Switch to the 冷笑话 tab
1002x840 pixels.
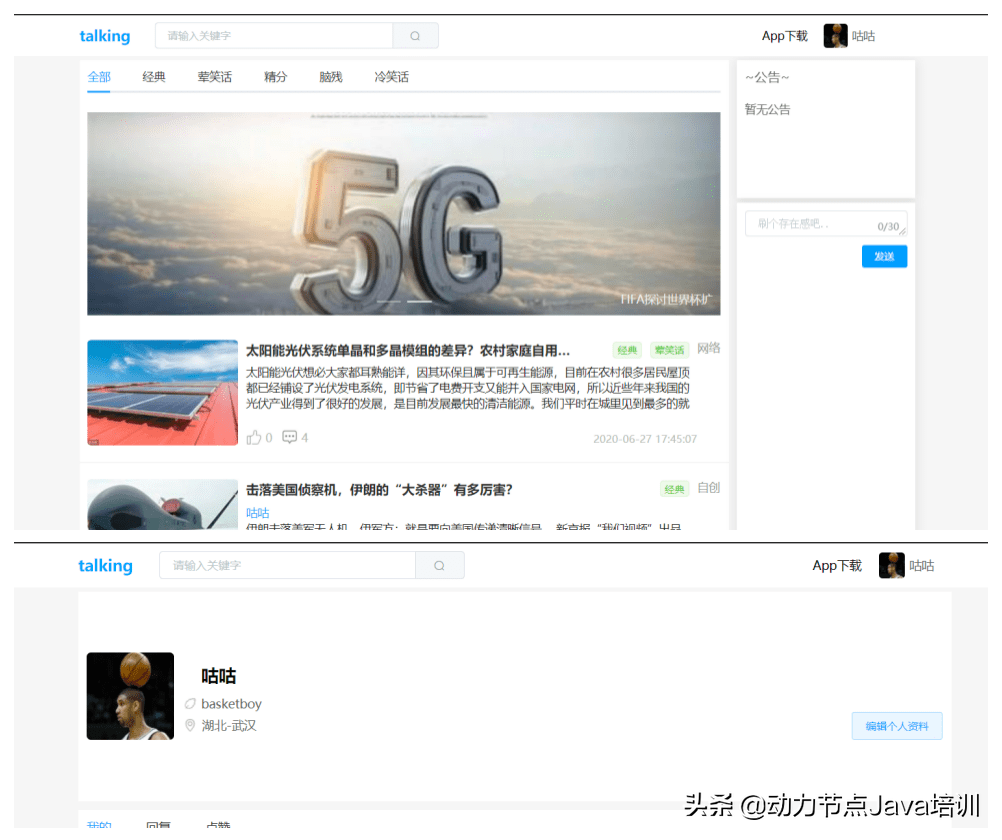pos(391,76)
